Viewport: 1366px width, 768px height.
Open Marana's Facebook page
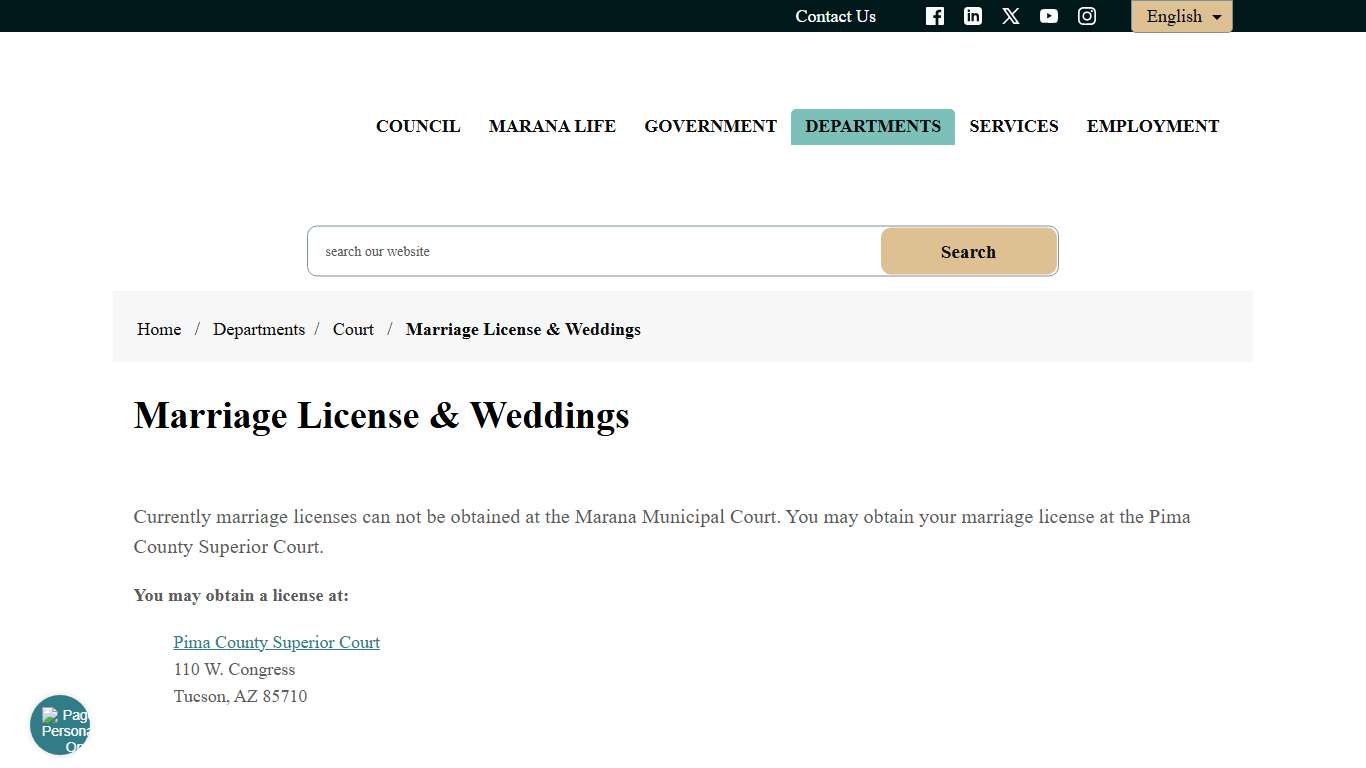click(x=934, y=16)
